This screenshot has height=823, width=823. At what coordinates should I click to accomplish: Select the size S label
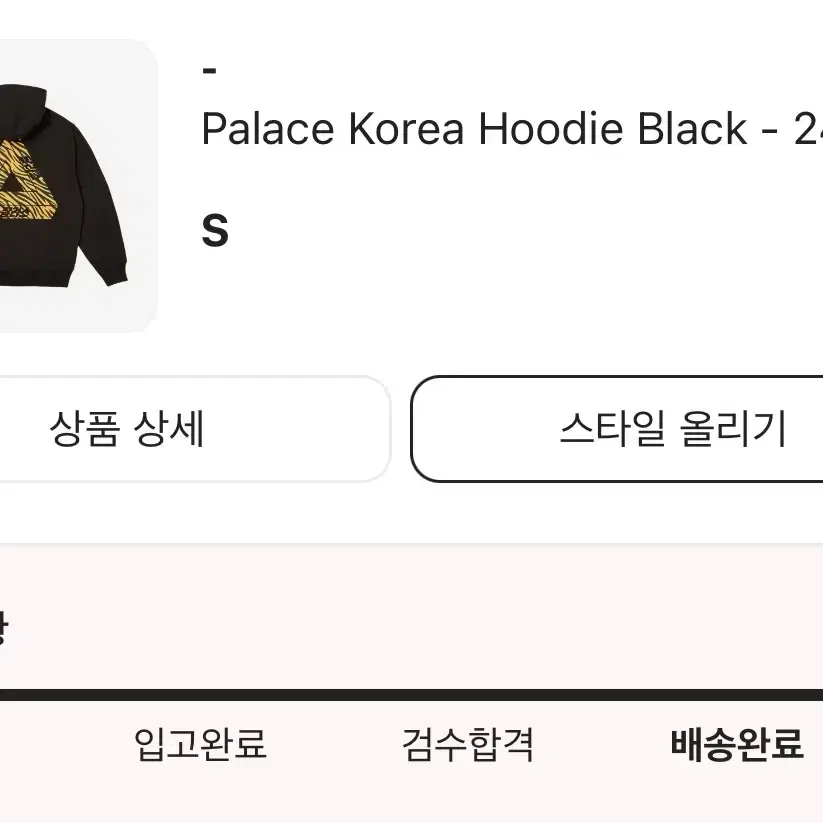tap(215, 230)
